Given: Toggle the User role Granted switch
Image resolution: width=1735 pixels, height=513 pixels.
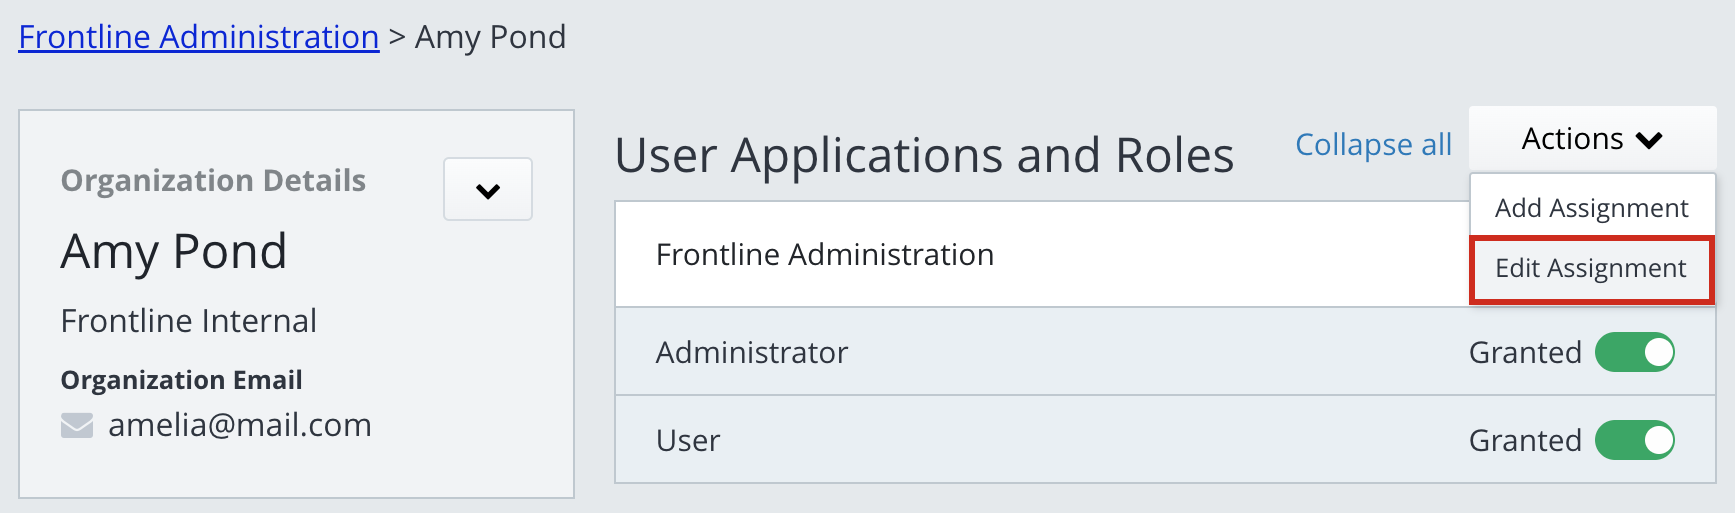Looking at the screenshot, I should point(1634,440).
